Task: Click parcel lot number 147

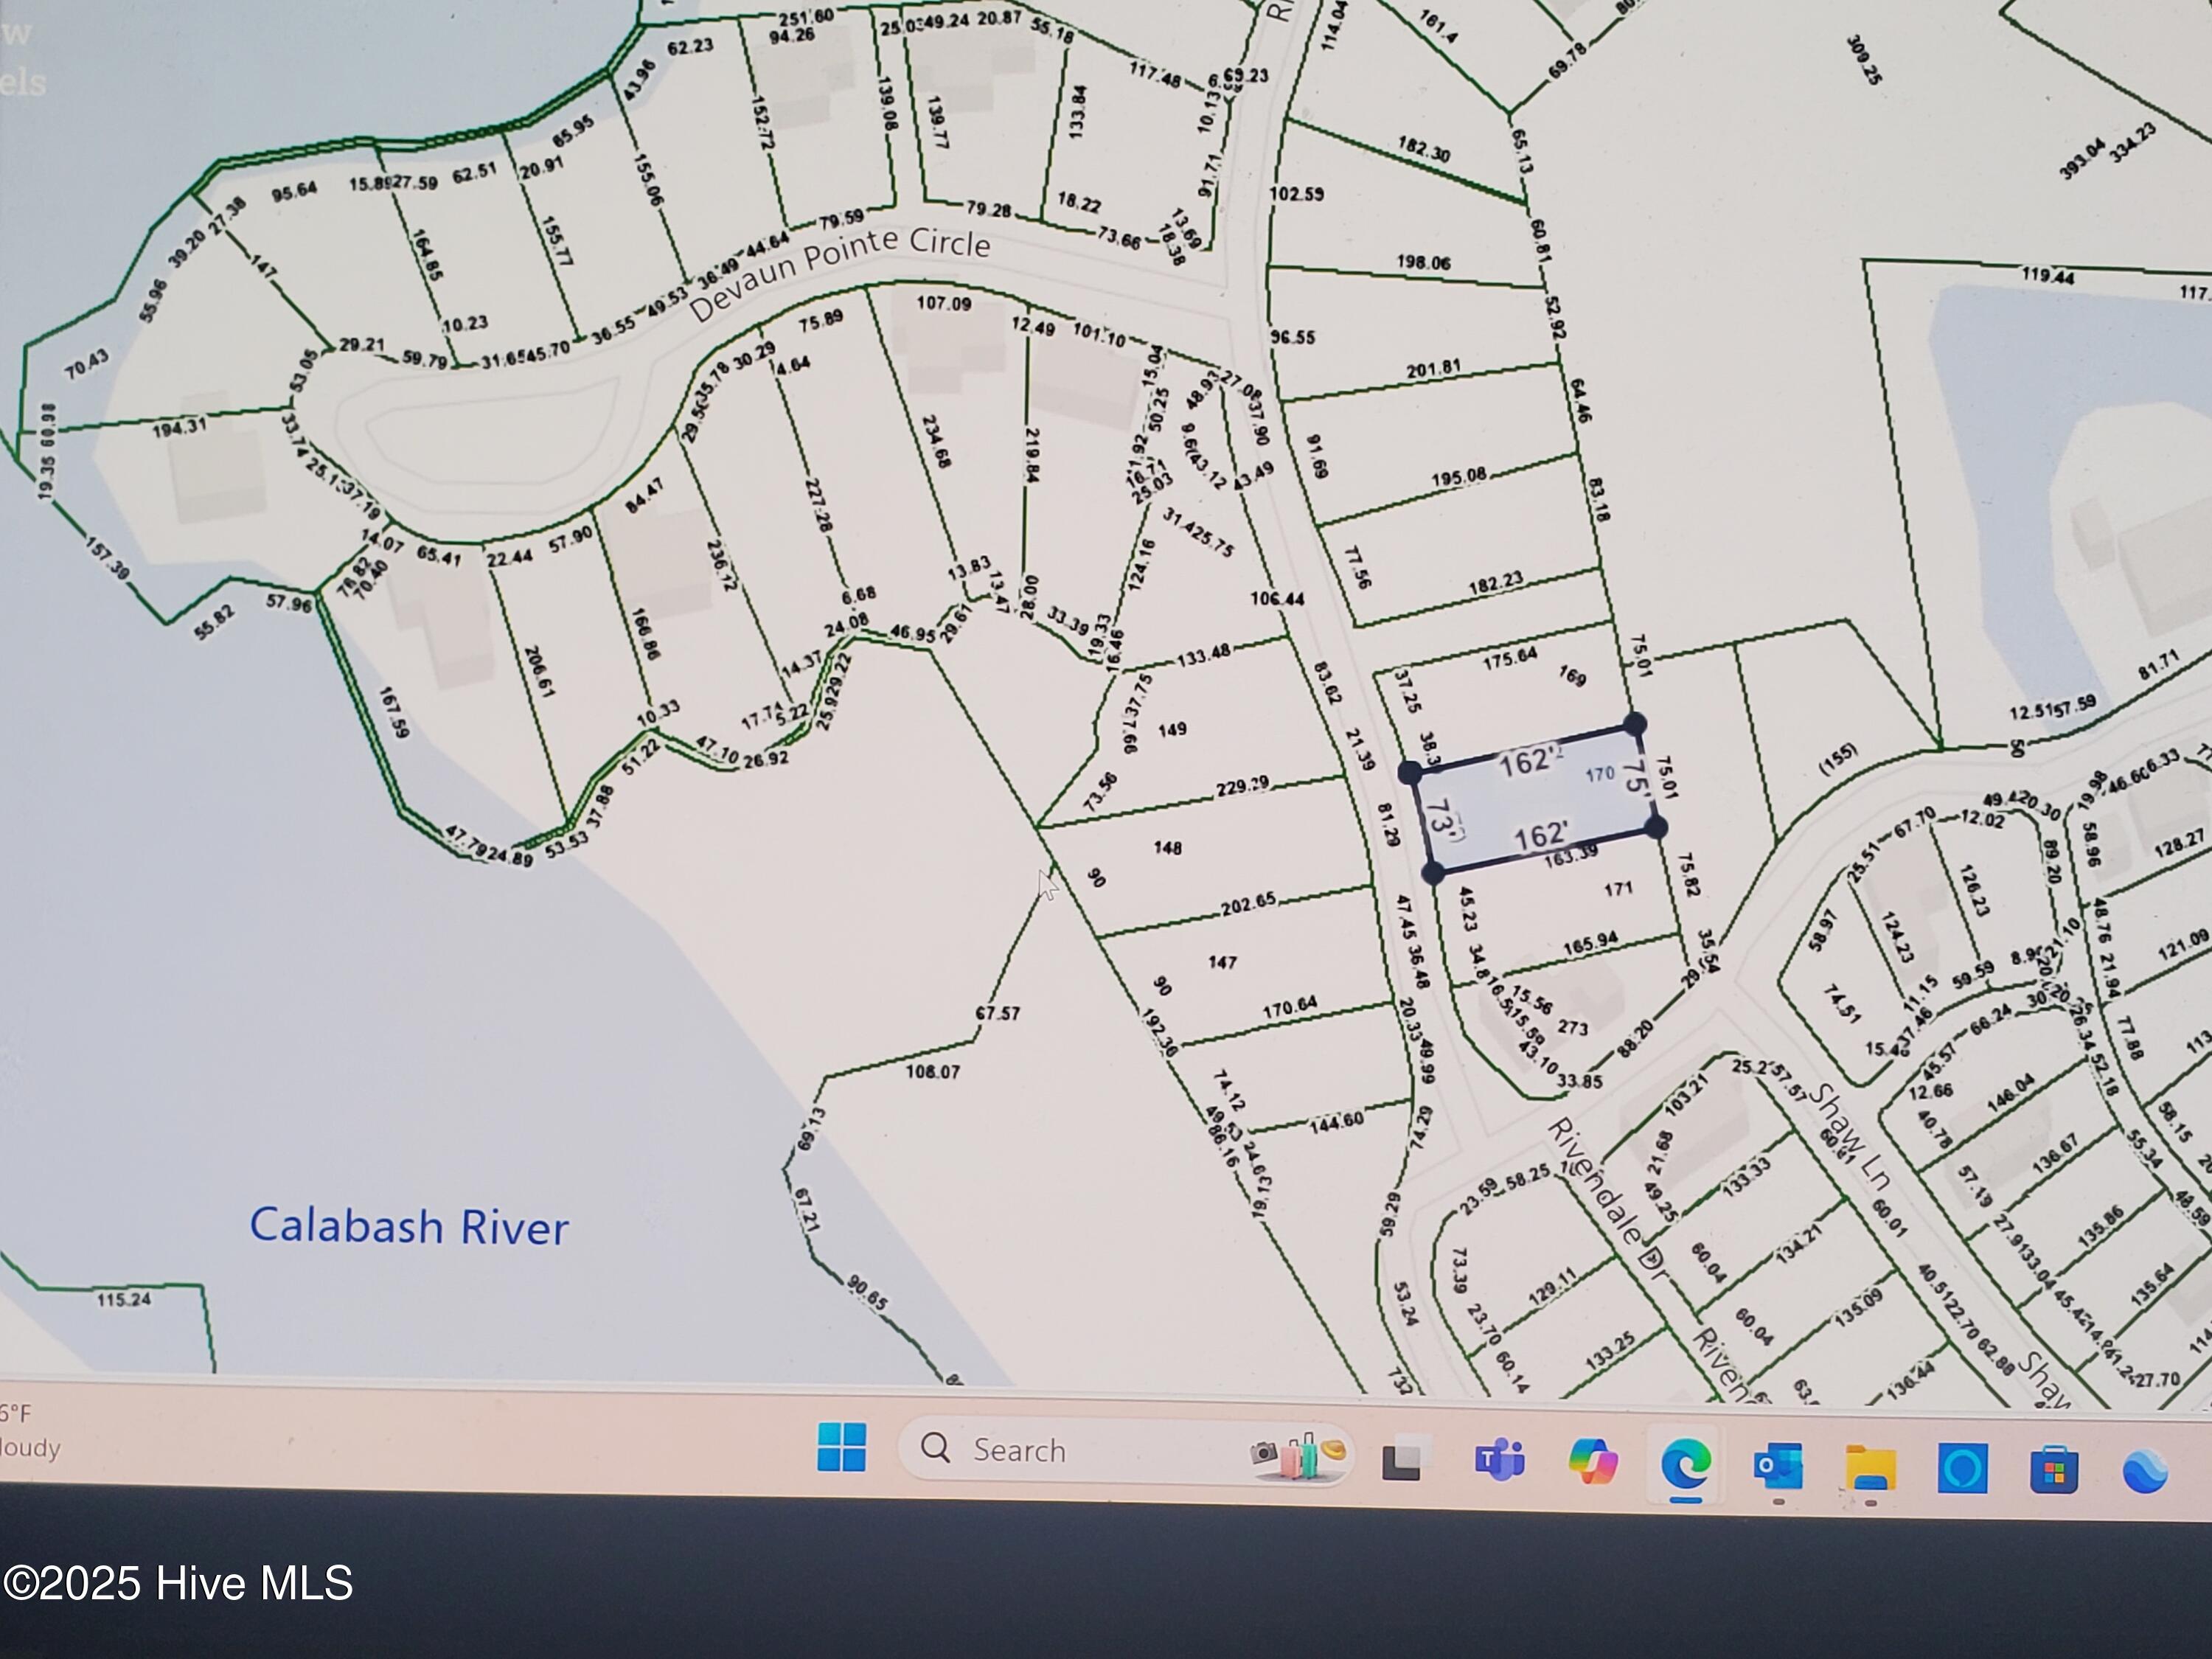Action: (x=1222, y=962)
